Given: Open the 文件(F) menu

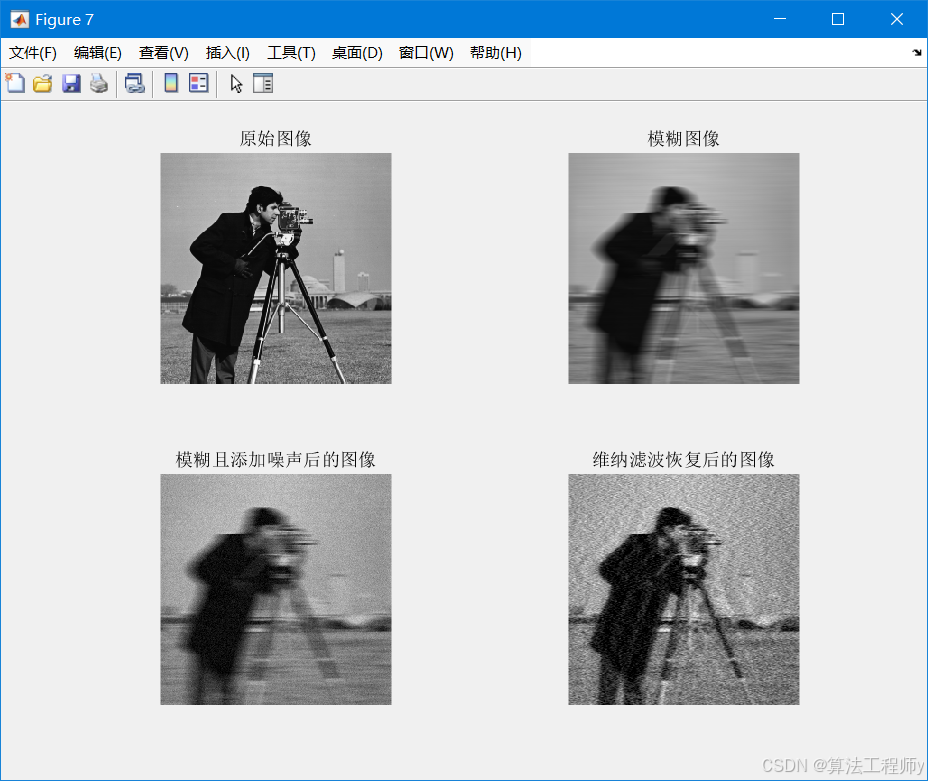Looking at the screenshot, I should pyautogui.click(x=33, y=53).
